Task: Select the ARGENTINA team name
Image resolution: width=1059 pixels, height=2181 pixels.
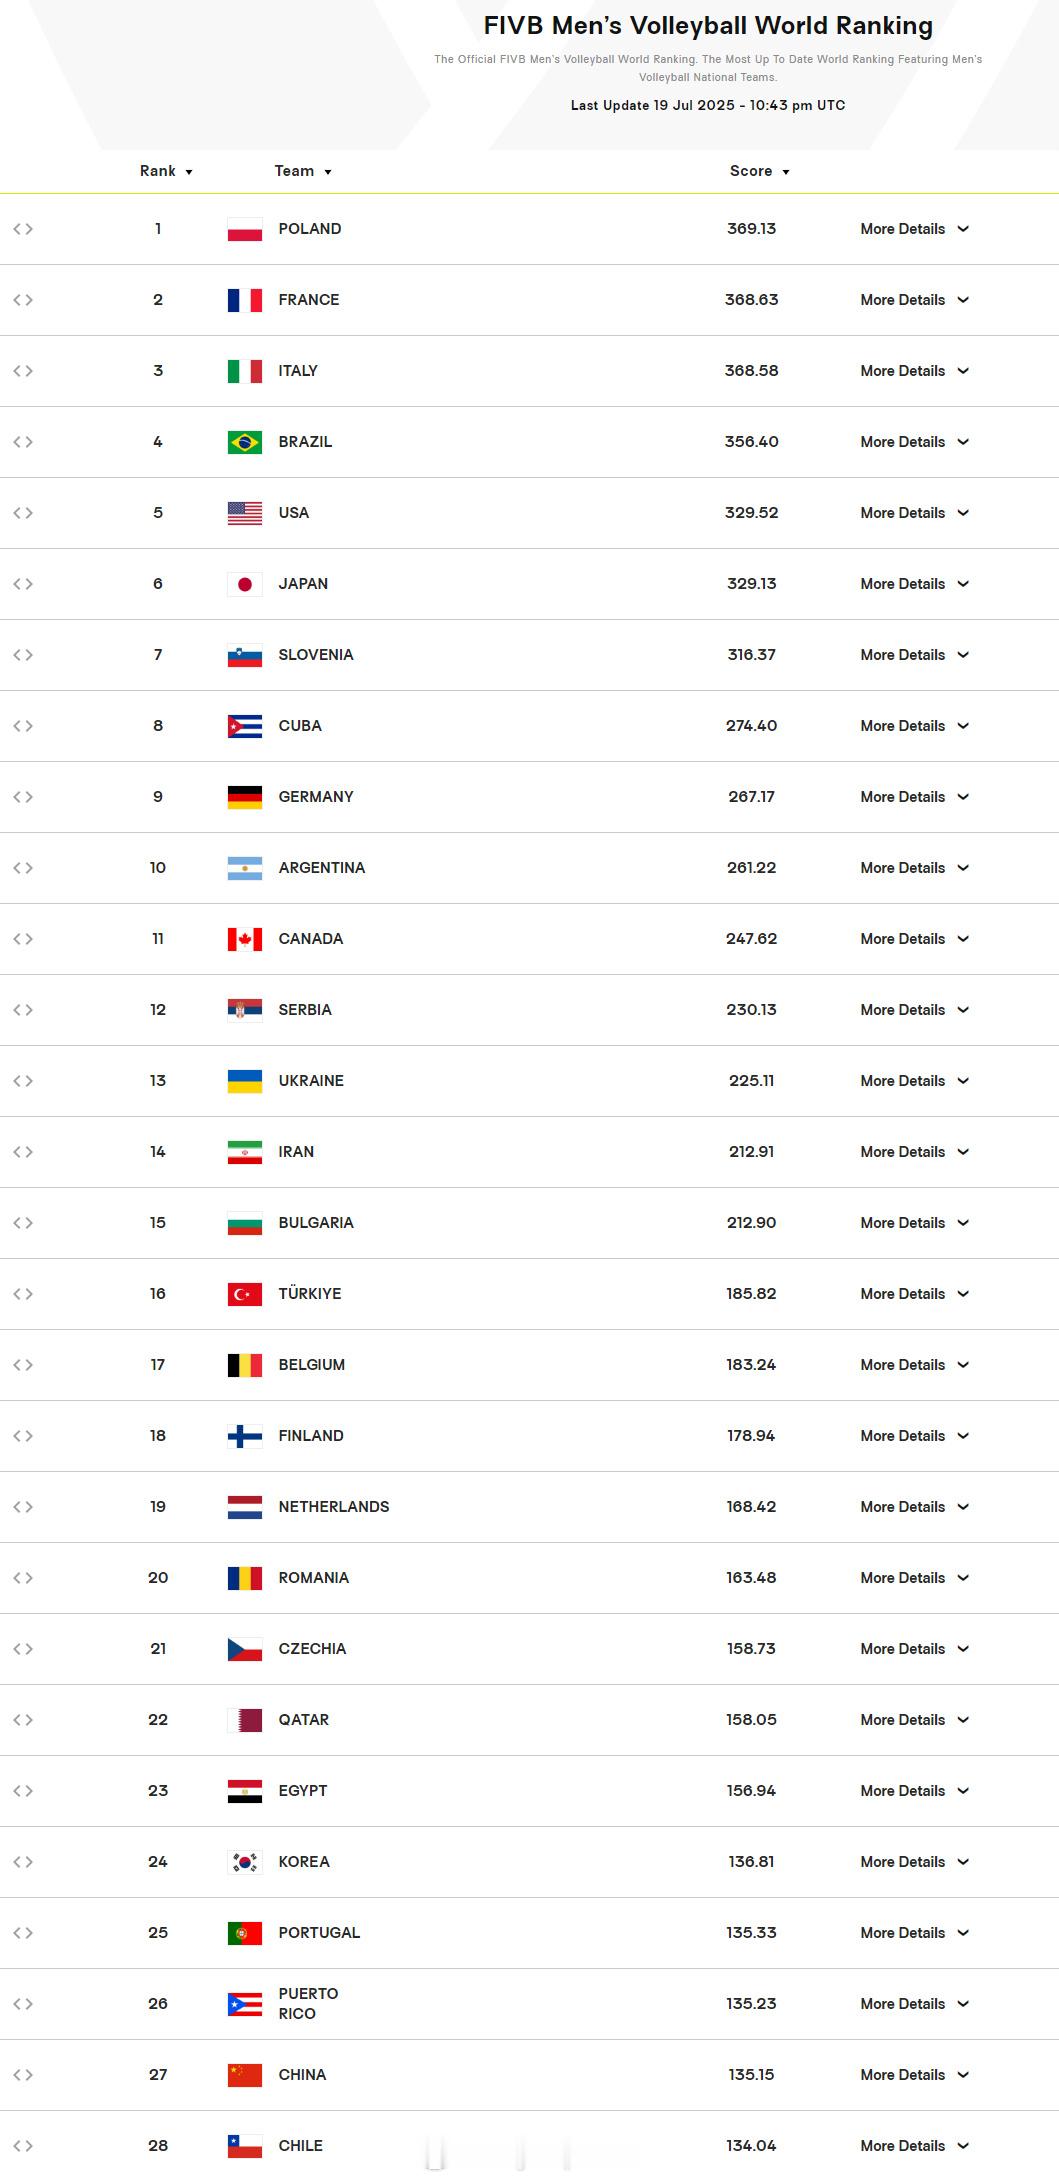Action: click(322, 868)
